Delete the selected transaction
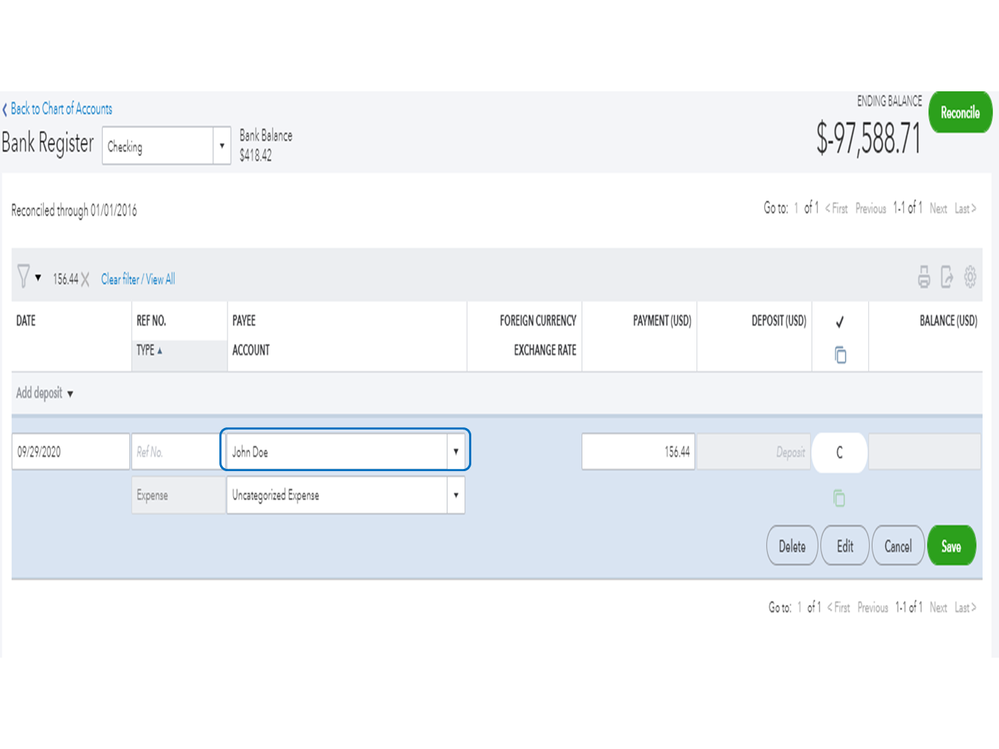Screen dimensions: 999x749 792,547
